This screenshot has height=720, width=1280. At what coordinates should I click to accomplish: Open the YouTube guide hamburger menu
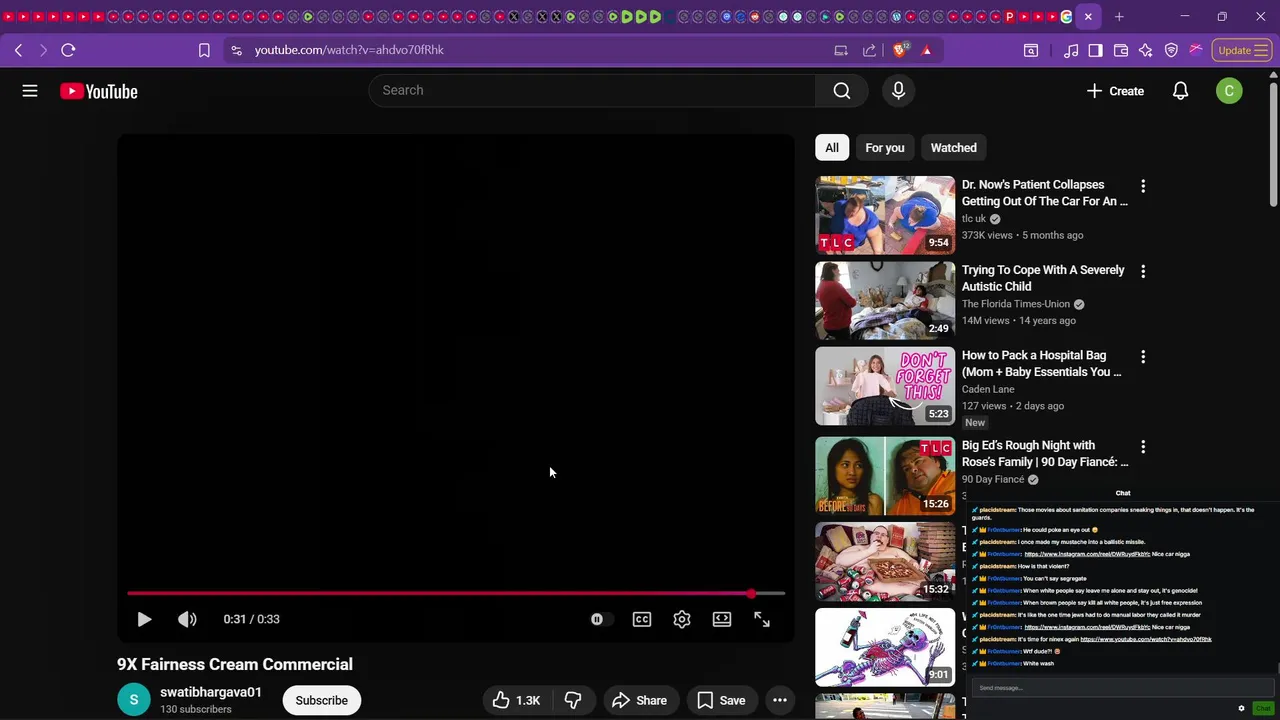30,91
